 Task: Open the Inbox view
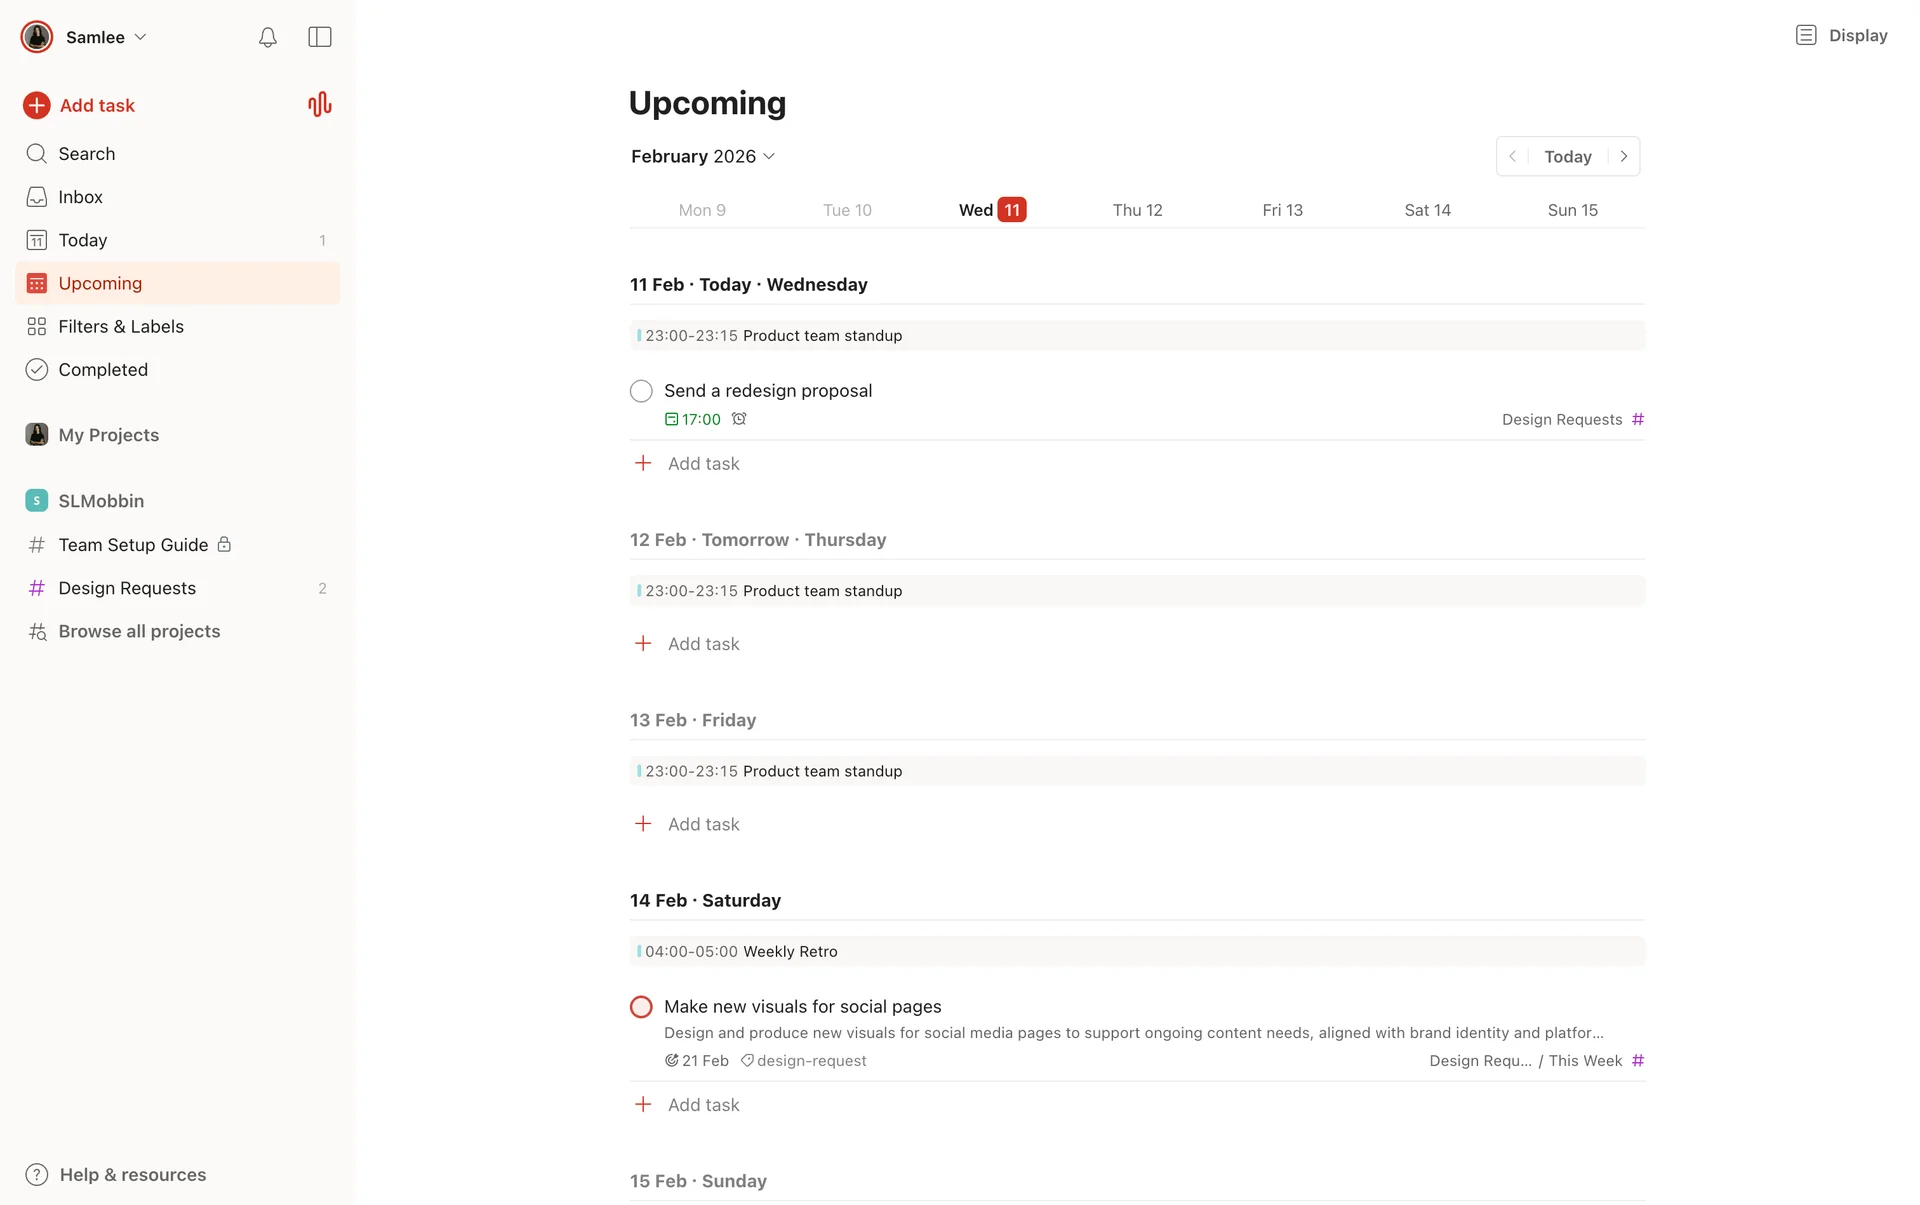(x=80, y=197)
